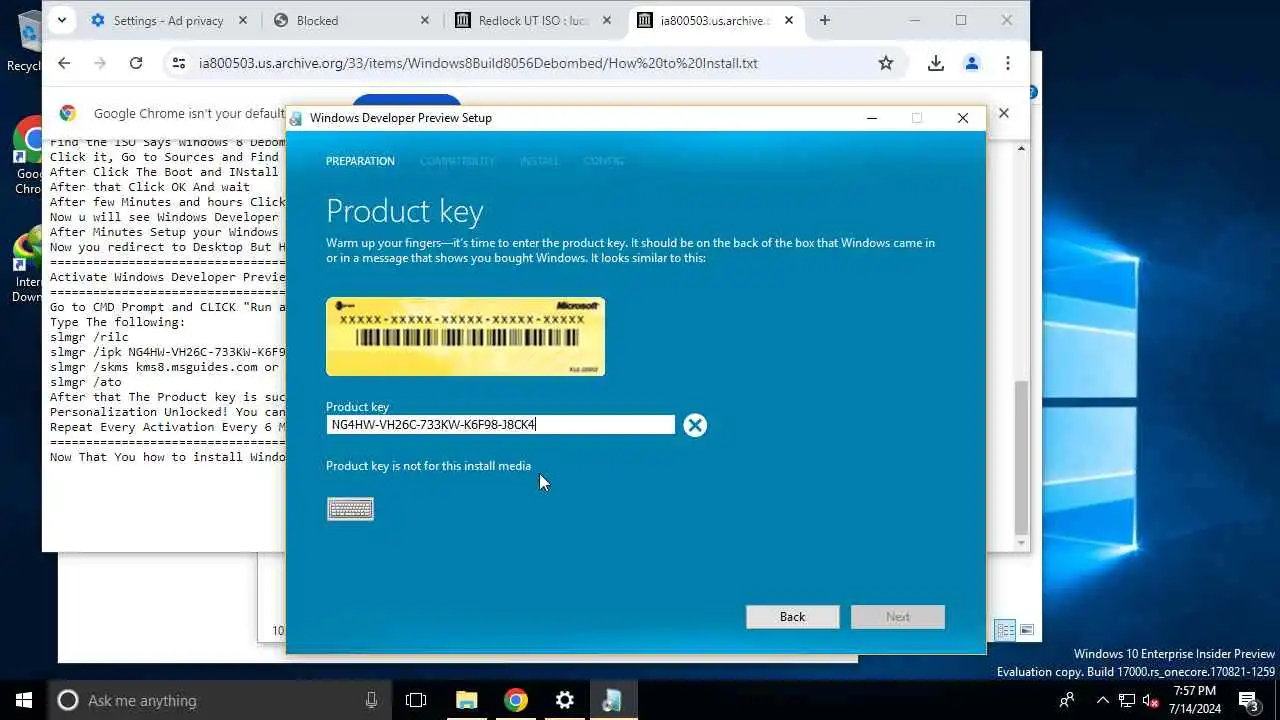Close the Settings - Ad privacy tab
This screenshot has width=1280, height=720.
243,20
